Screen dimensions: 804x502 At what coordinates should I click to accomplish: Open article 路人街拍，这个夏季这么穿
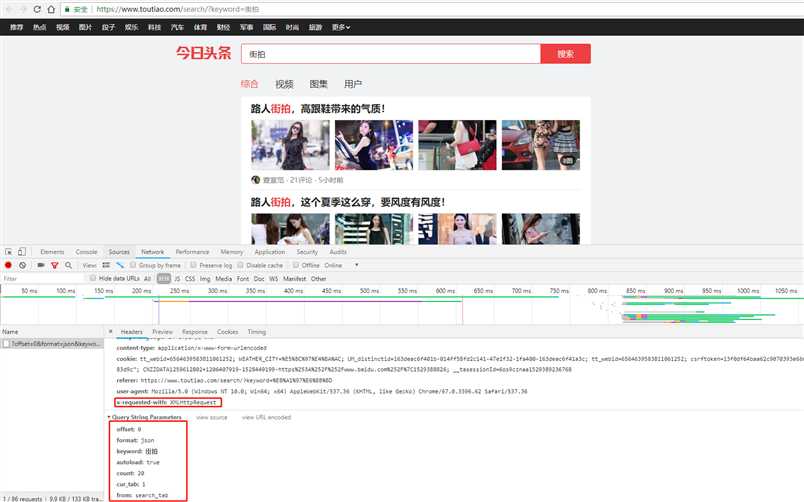(x=348, y=202)
